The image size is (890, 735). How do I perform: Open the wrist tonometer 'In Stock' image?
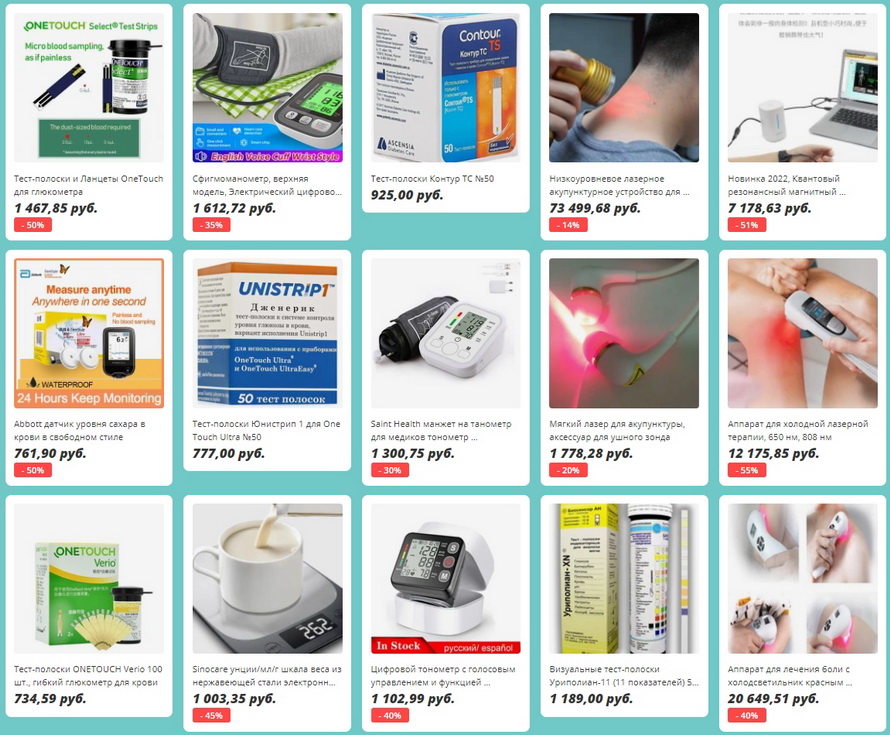[x=446, y=578]
